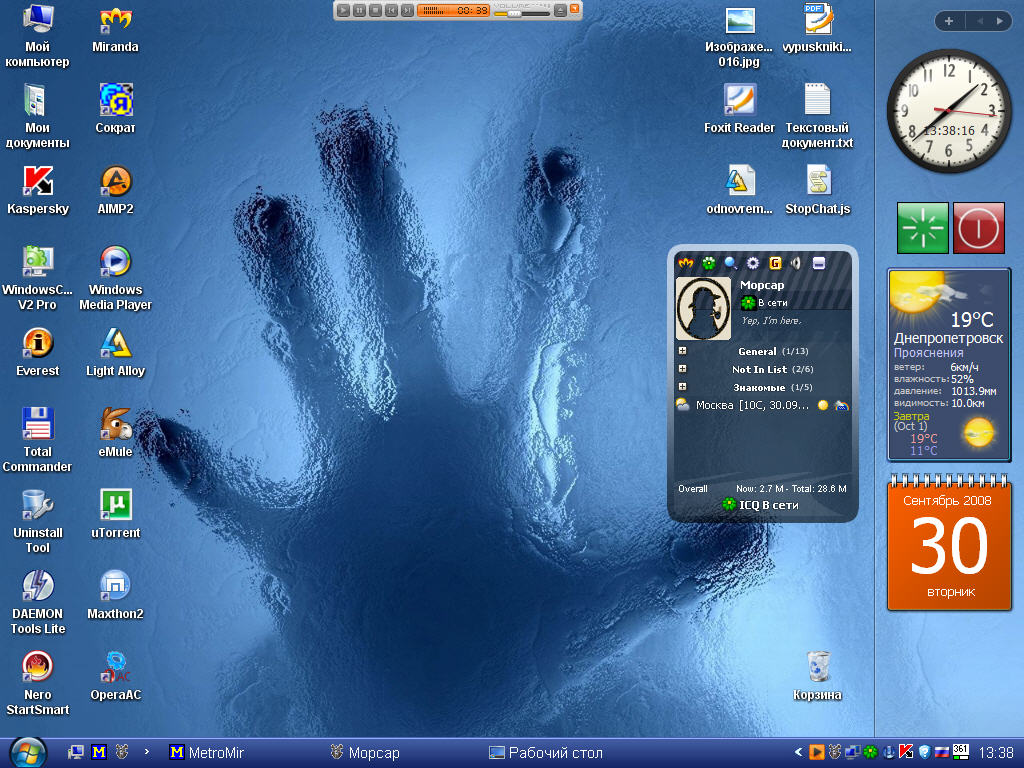1024x768 pixels.
Task: Click the eject button in player bar
Action: (x=560, y=10)
